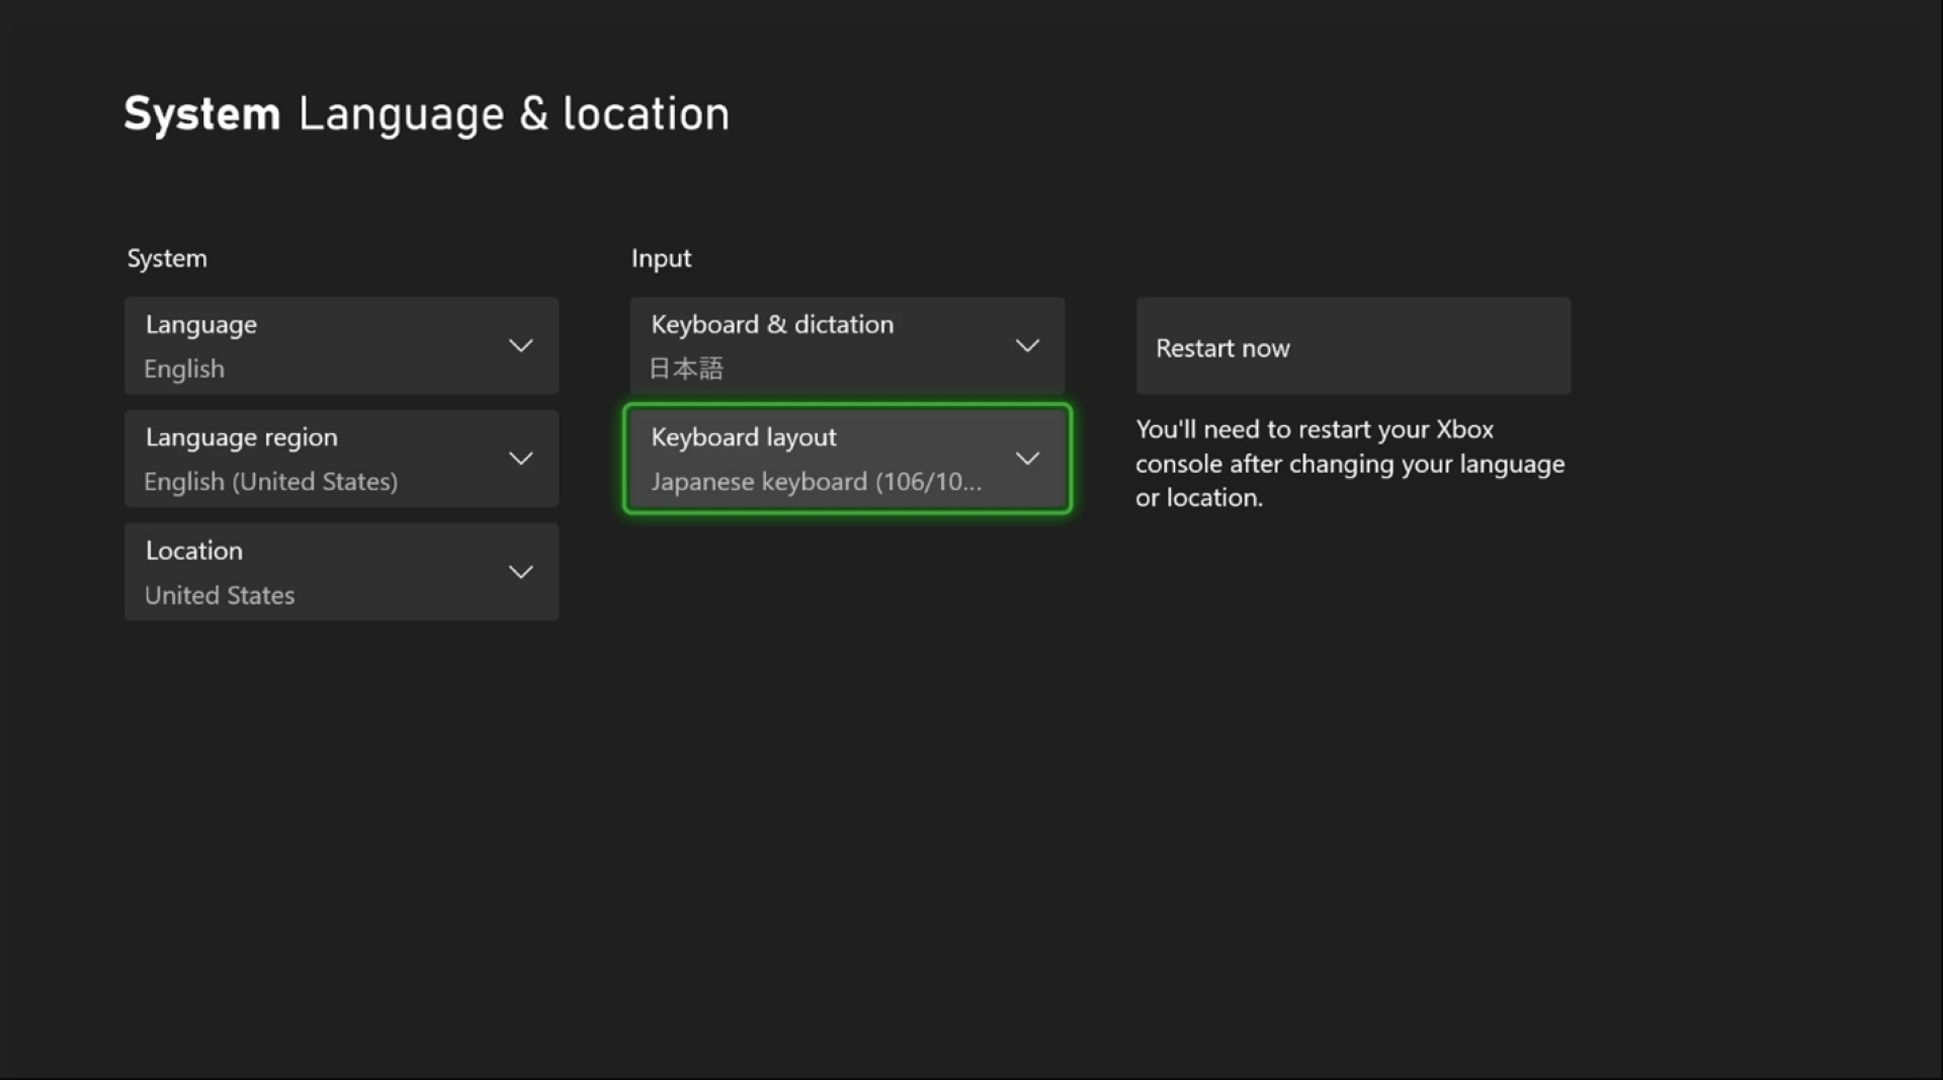Click the chevron arrow on Language box
Image resolution: width=1943 pixels, height=1080 pixels.
(x=520, y=346)
